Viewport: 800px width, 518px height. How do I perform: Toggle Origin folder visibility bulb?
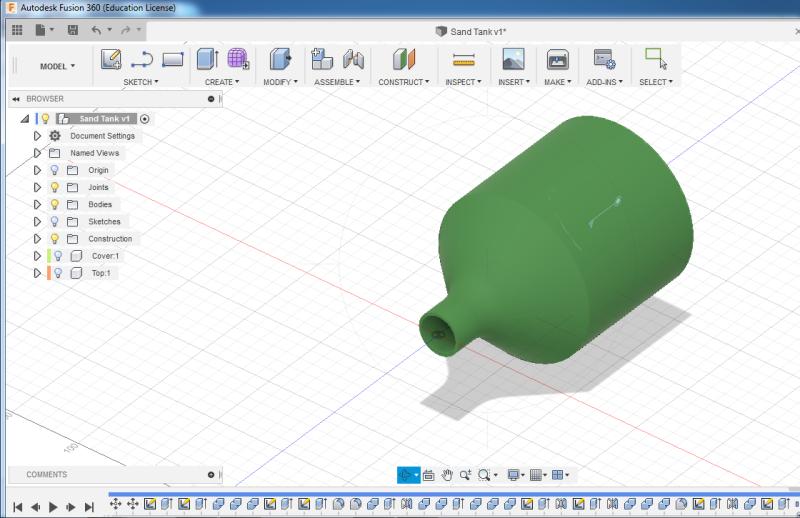(55, 170)
